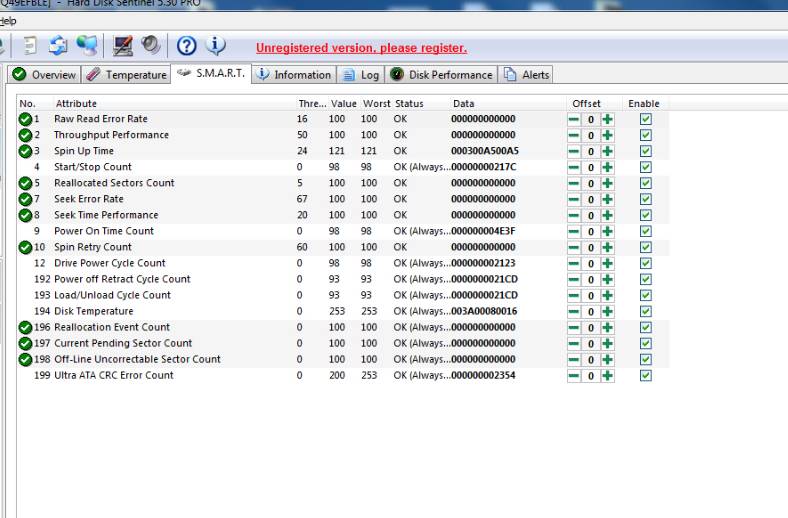Click the speaker sound toolbar icon

coord(150,45)
